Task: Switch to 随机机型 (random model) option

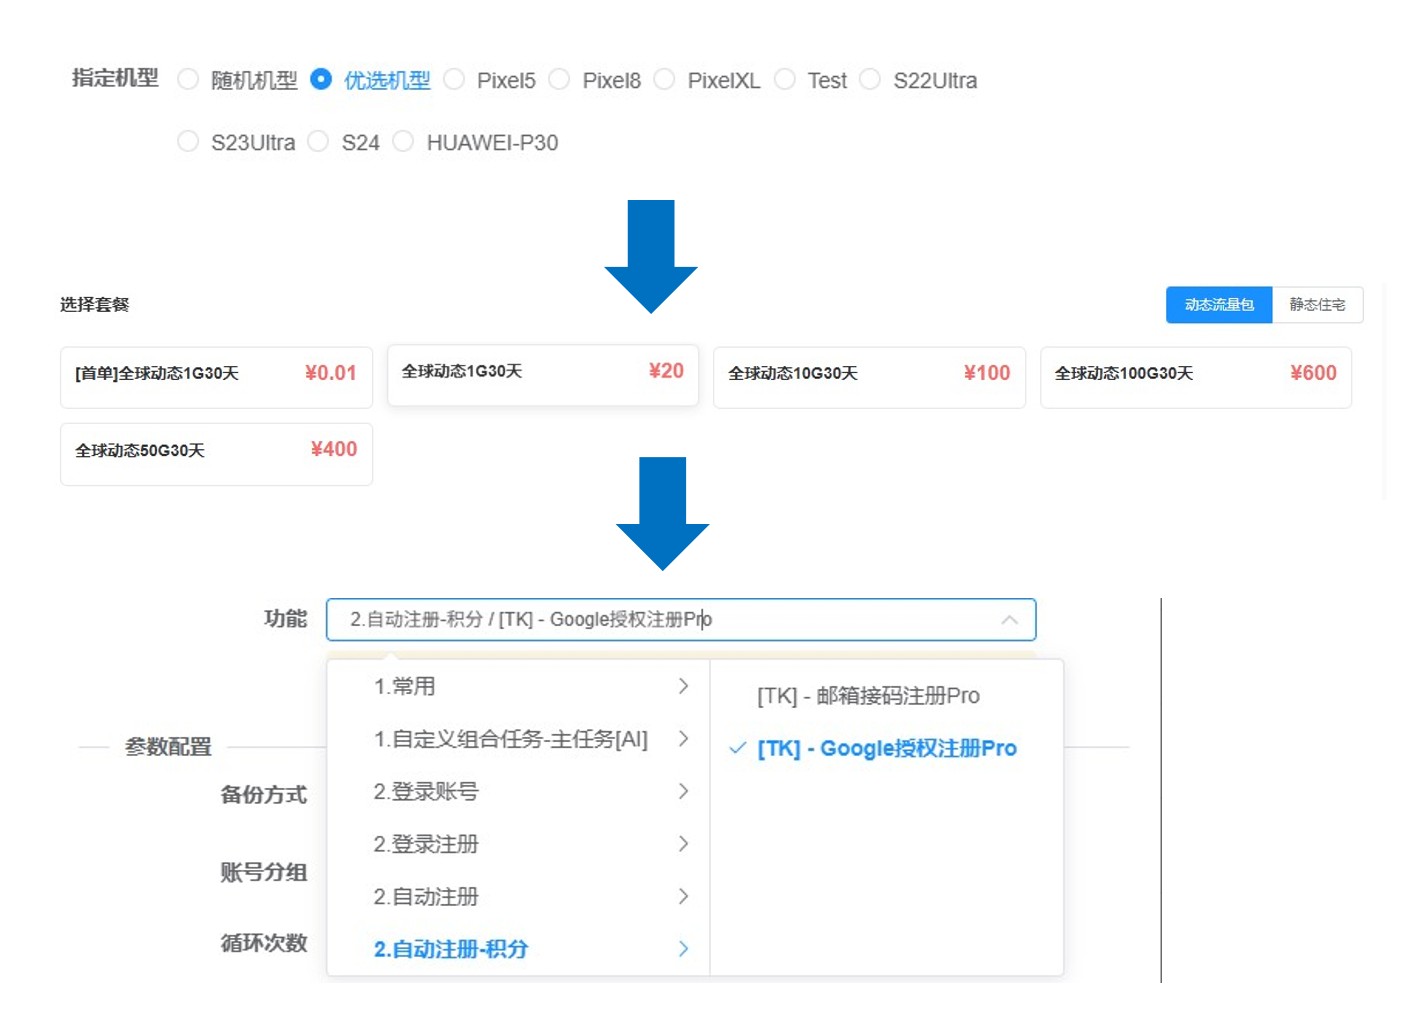Action: click(x=188, y=80)
